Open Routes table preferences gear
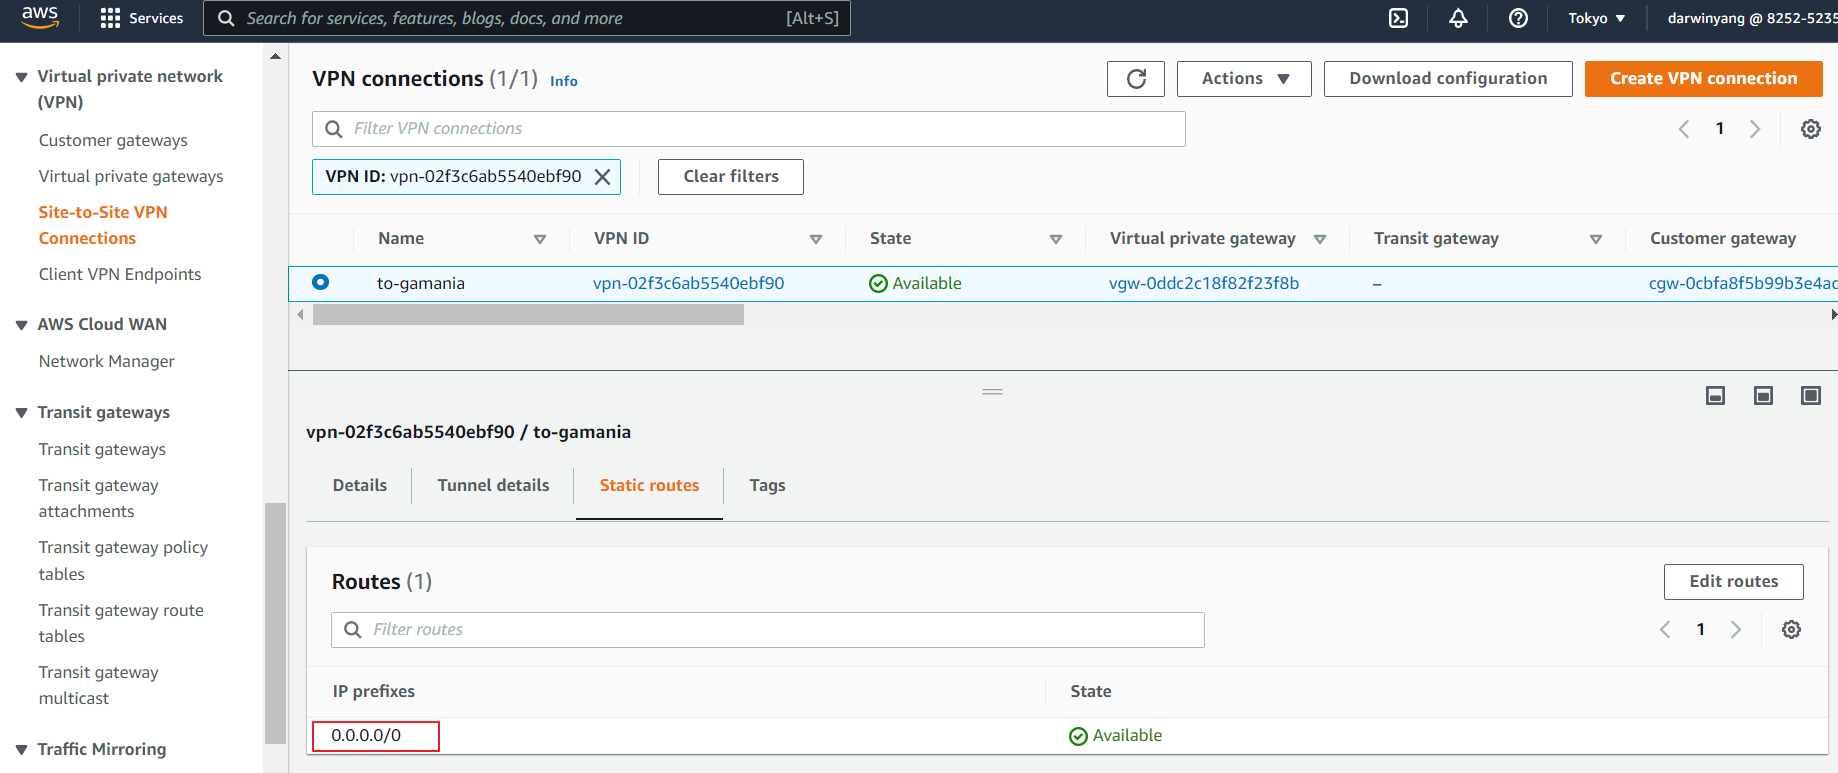The image size is (1838, 773). click(x=1791, y=630)
